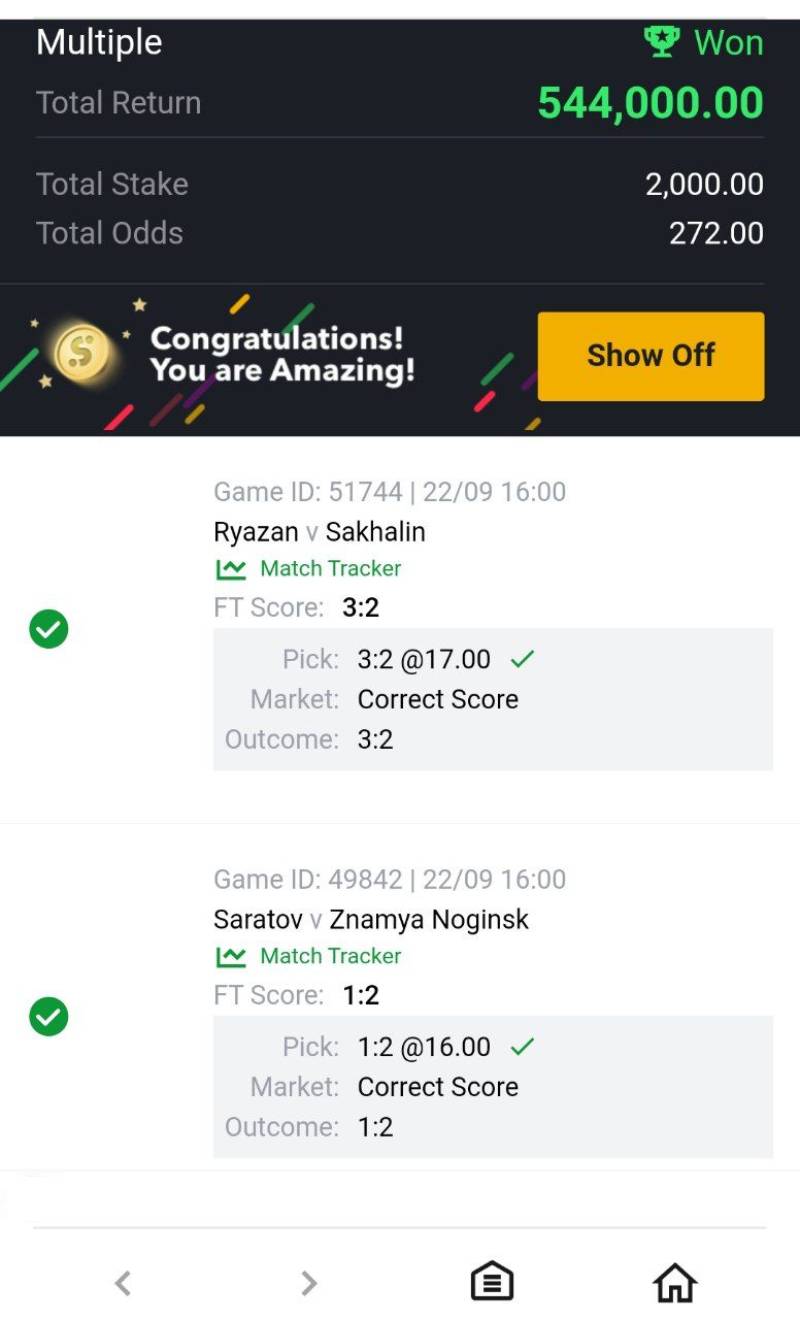Viewport: 800px width, 1320px height.
Task: Open Match Tracker for Ryazan v Sakhalin
Action: coord(330,569)
